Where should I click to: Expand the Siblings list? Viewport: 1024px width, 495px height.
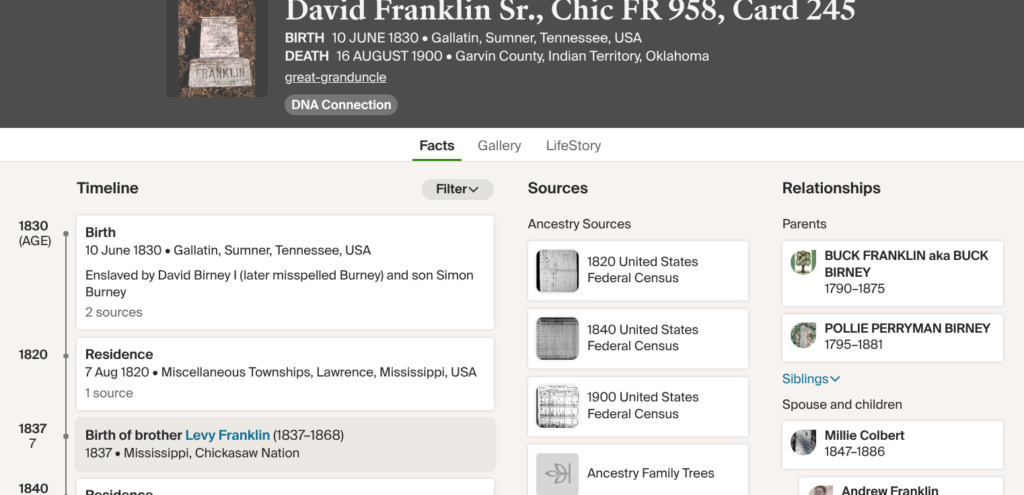pos(811,379)
